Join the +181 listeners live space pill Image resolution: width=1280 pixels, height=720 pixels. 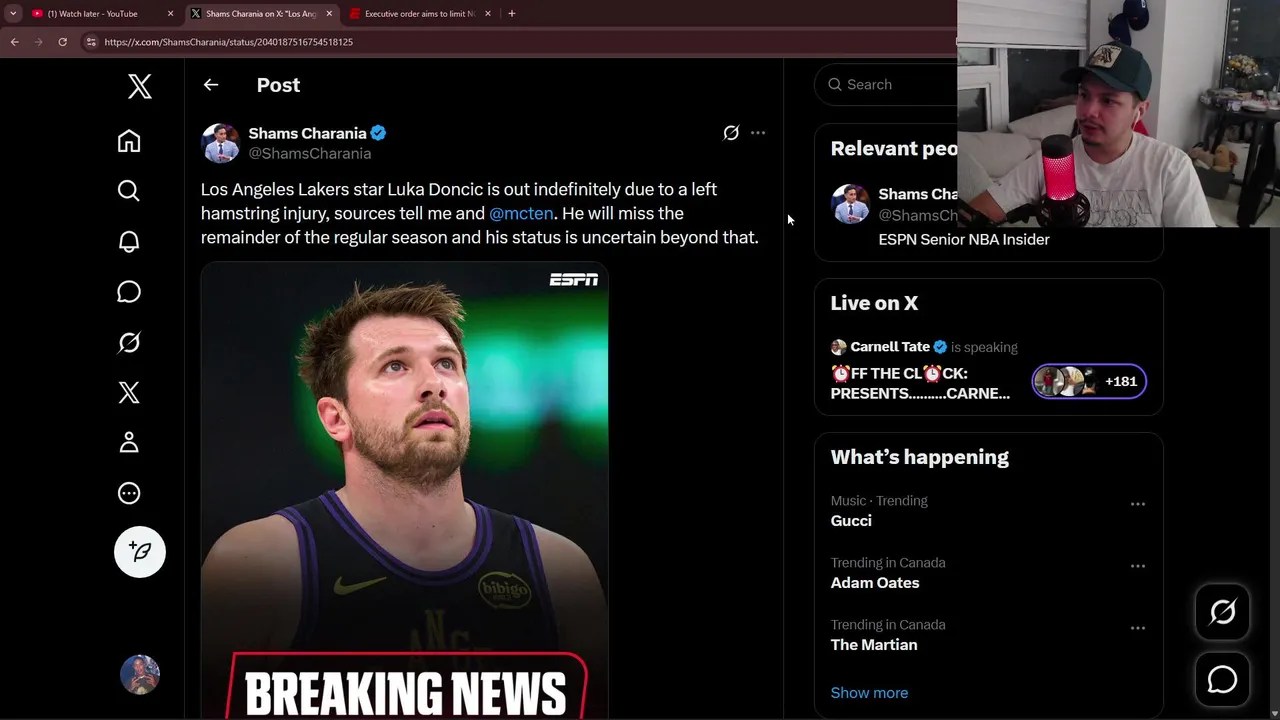[x=1089, y=381]
